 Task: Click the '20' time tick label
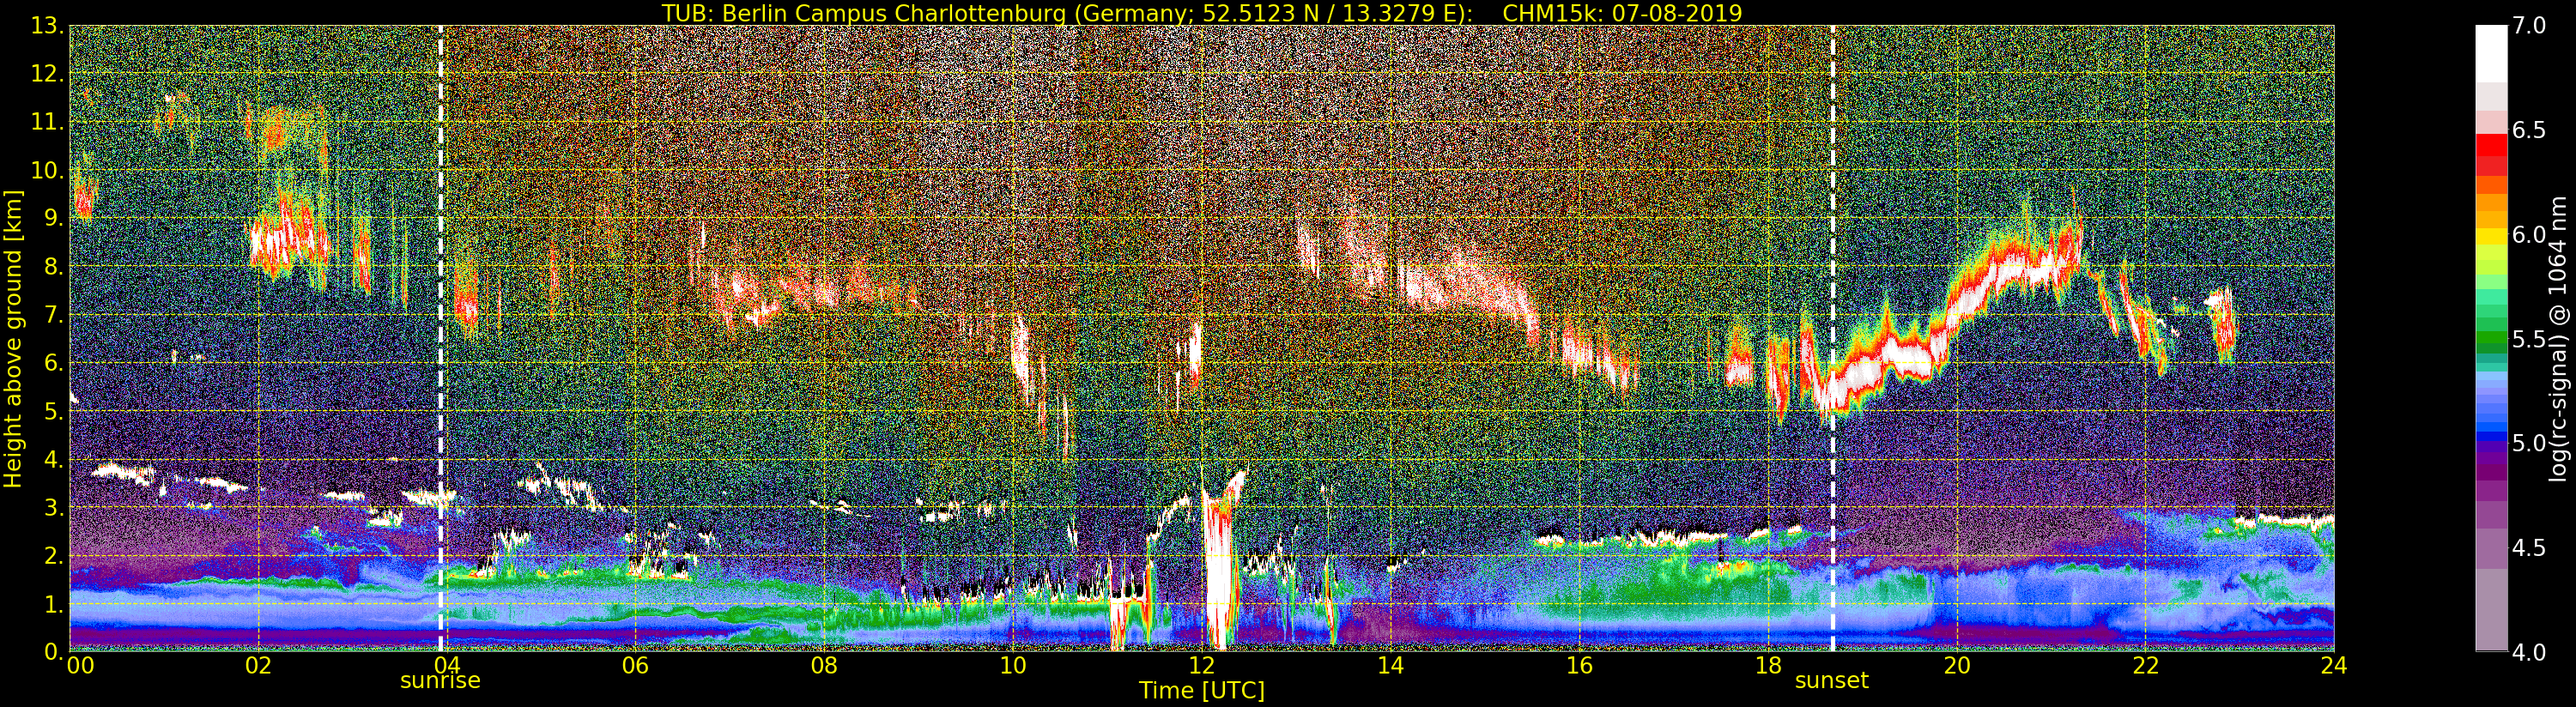click(x=1956, y=665)
